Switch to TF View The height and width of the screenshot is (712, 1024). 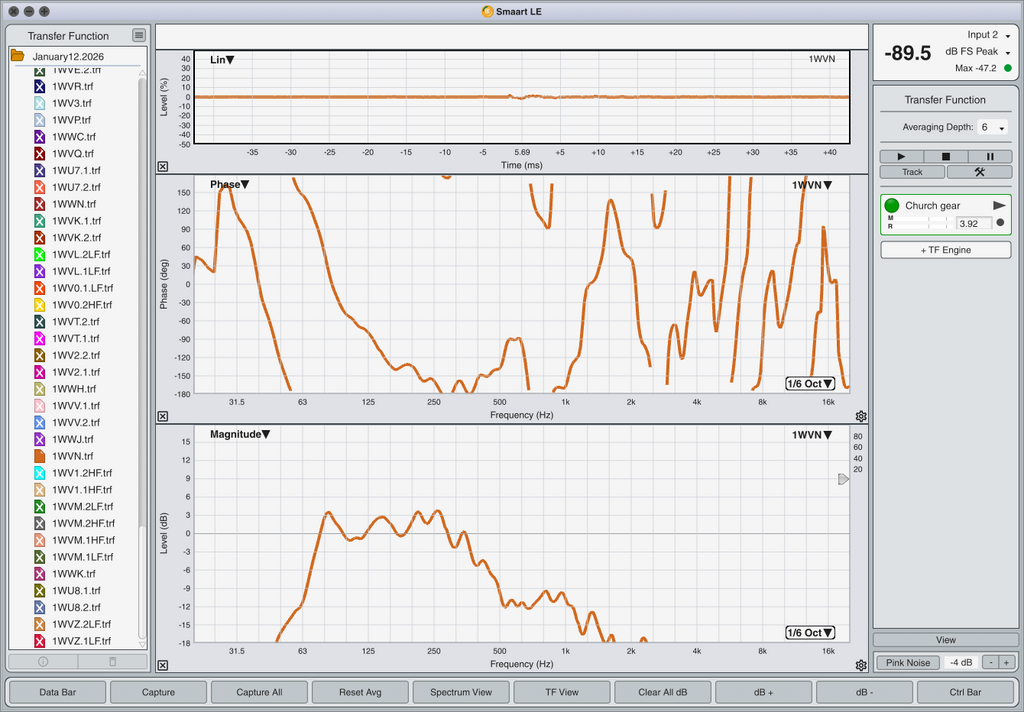tap(562, 692)
